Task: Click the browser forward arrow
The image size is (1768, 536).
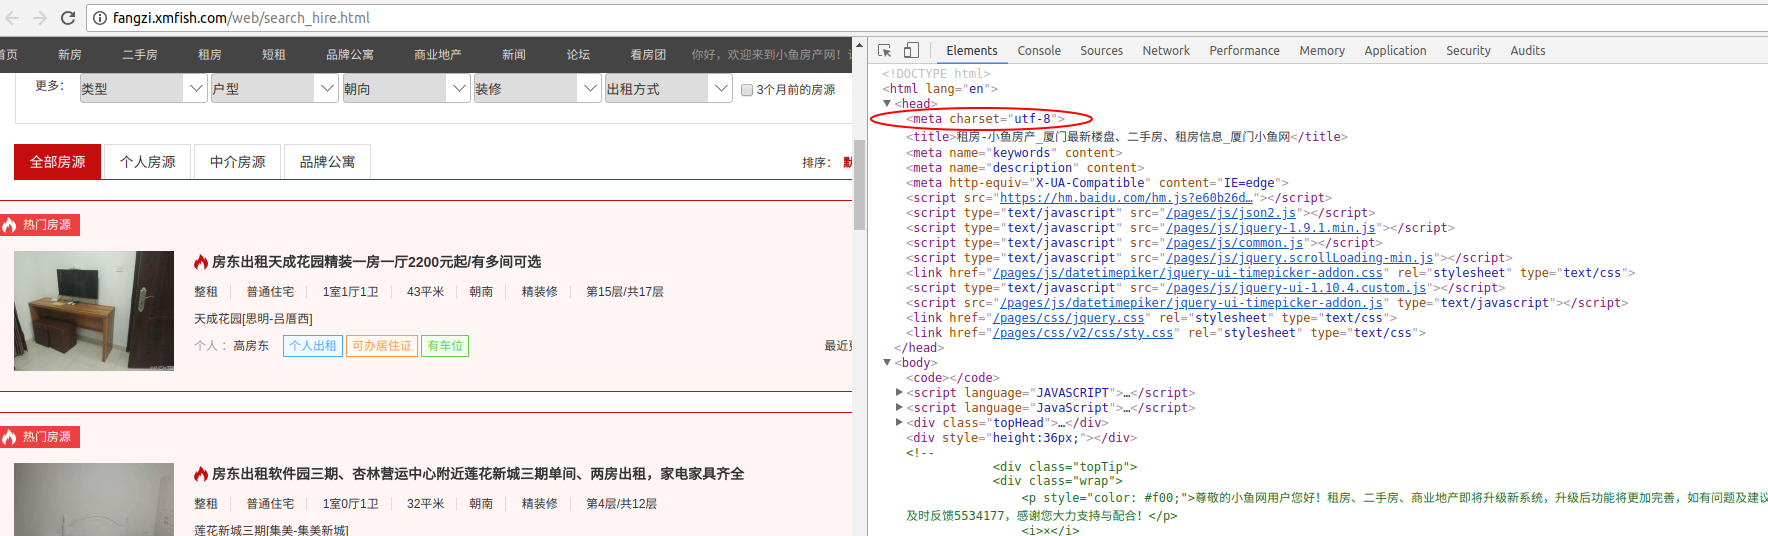Action: (40, 18)
